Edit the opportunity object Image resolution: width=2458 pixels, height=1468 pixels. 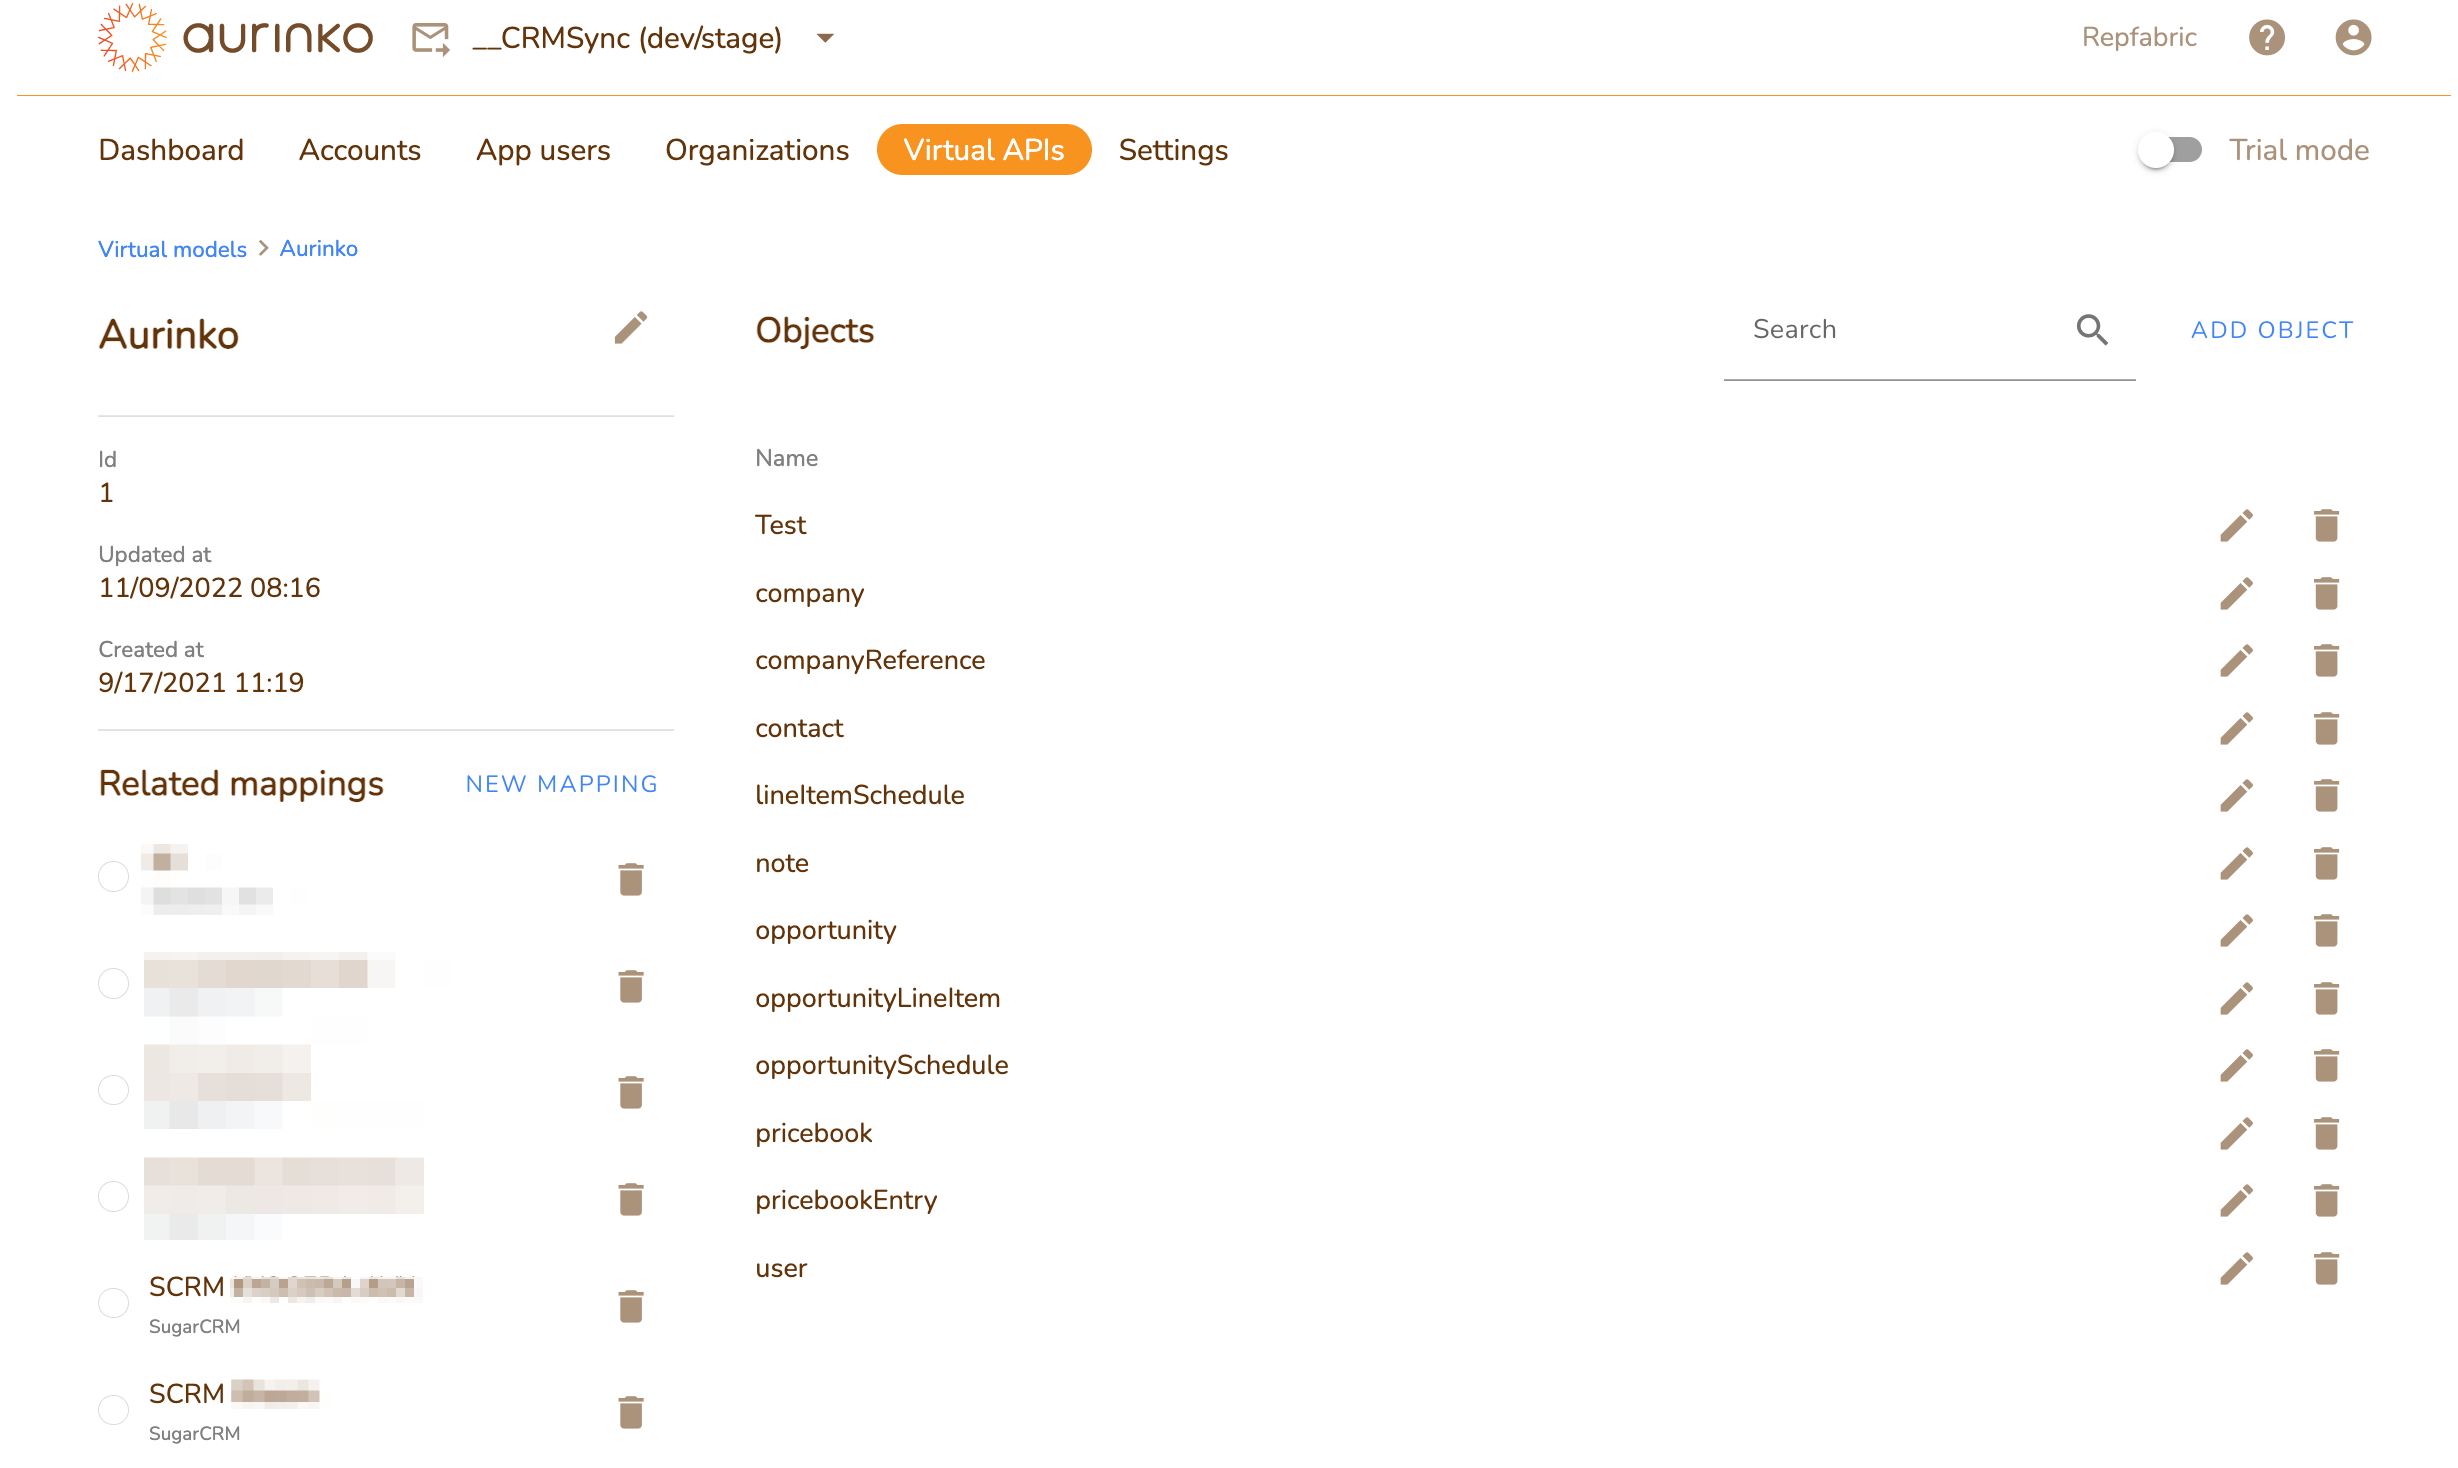coord(2236,930)
